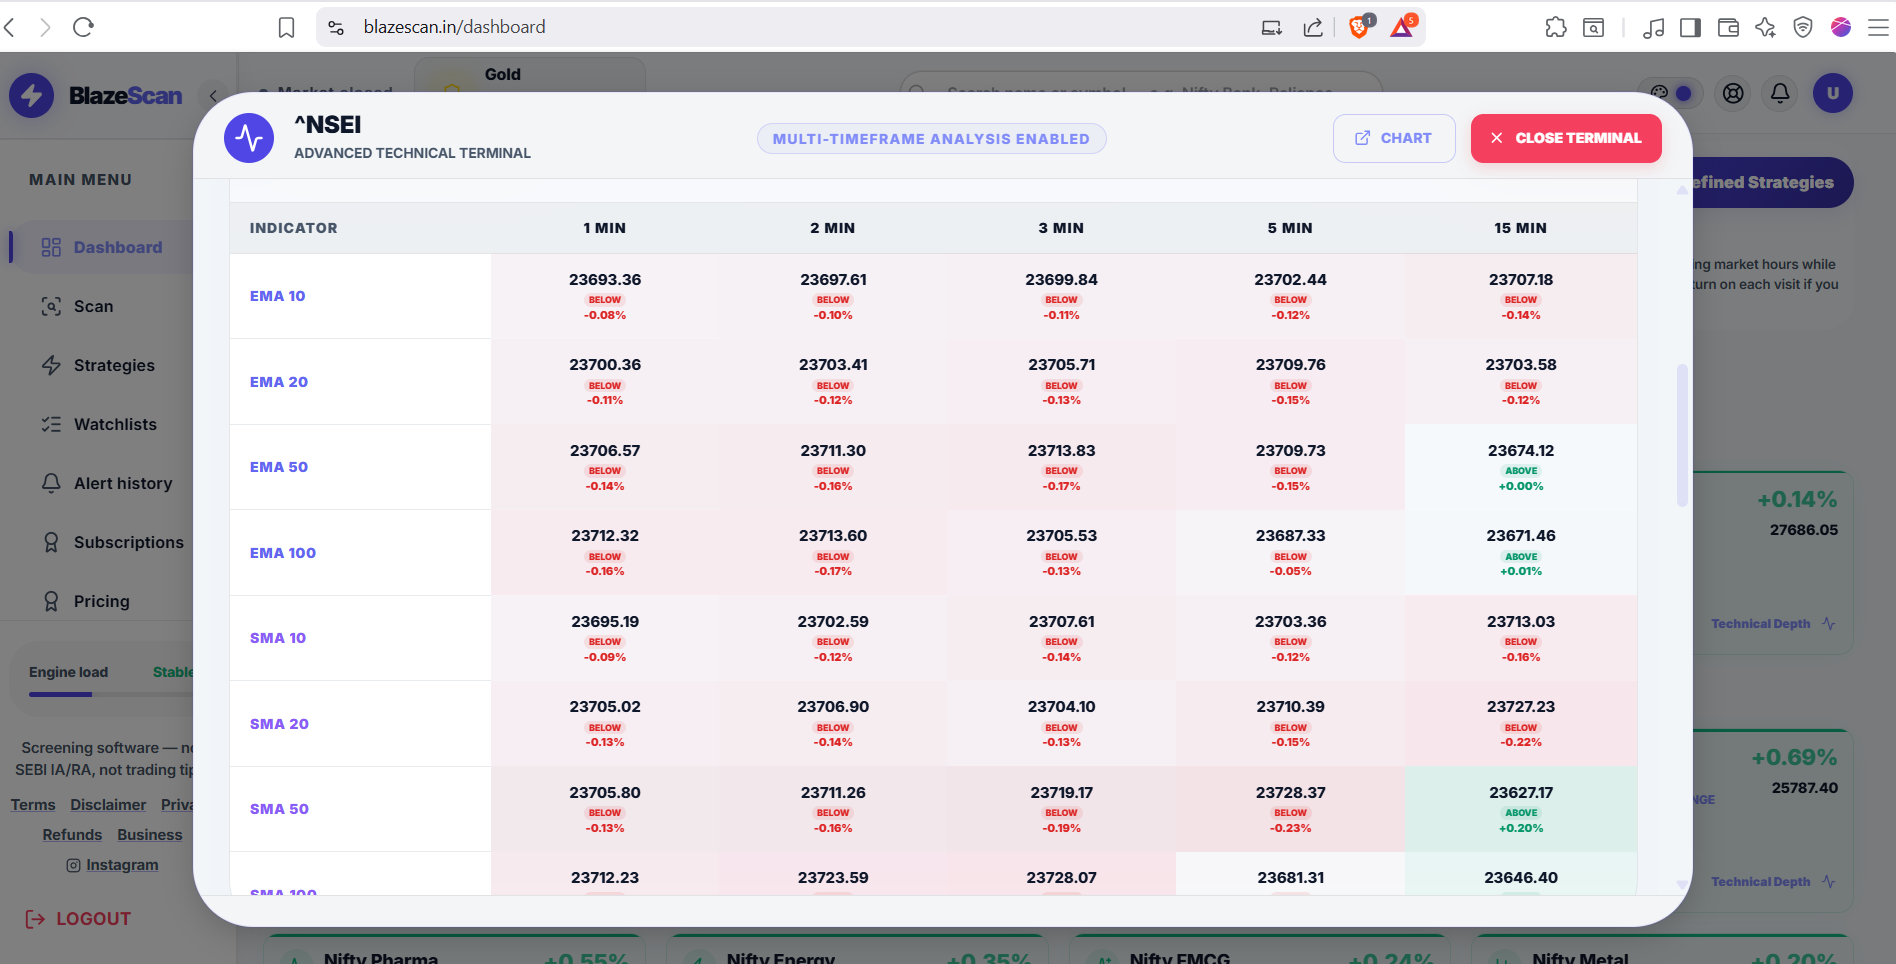Select the EMA 10 indicator row label
This screenshot has width=1896, height=964.
point(278,296)
